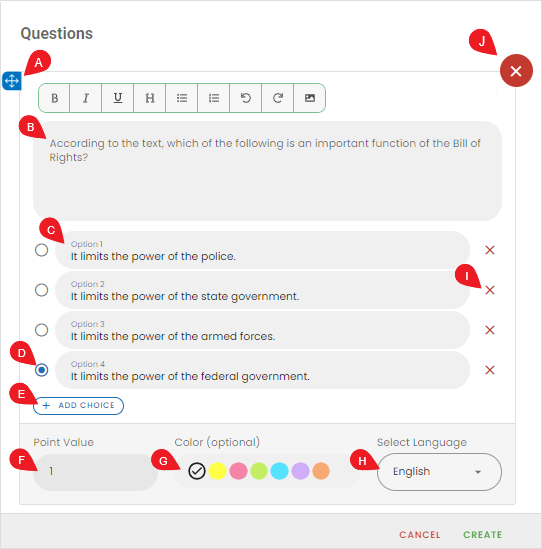Pick the yellow color swatch

[x=217, y=471]
